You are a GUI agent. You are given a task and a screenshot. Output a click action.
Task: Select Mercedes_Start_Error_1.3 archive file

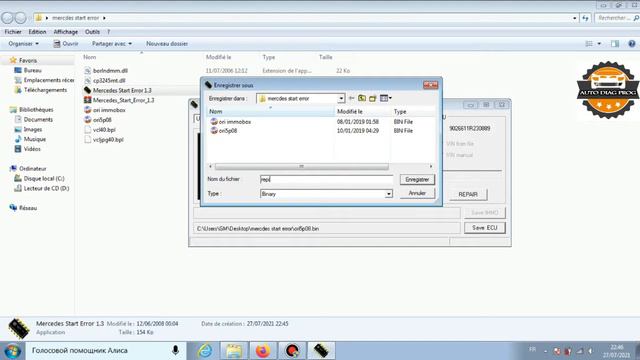124,100
